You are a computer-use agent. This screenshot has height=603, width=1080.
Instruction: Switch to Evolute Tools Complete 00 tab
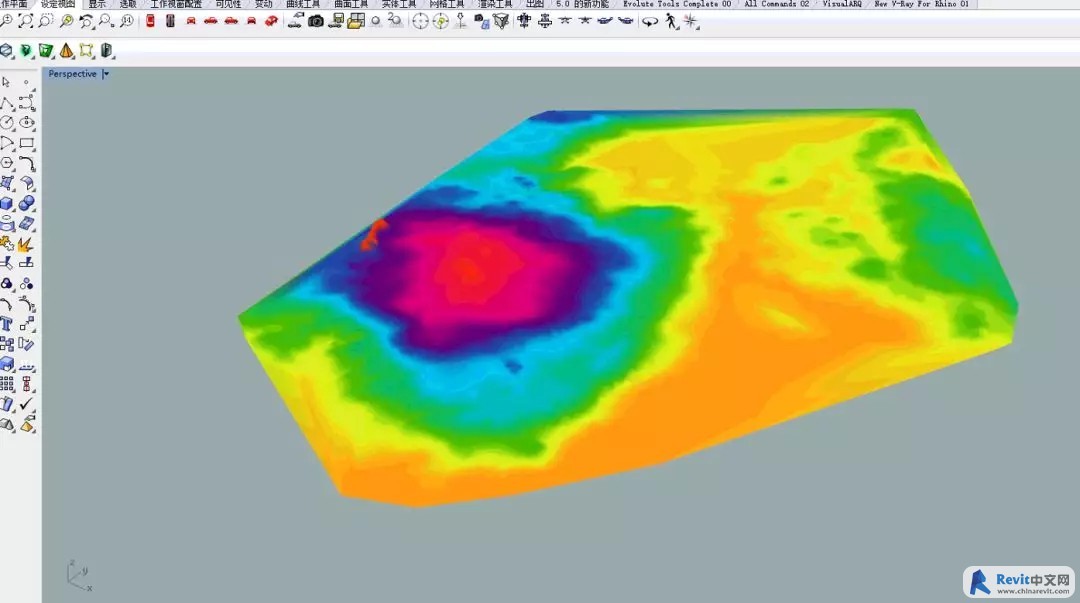pos(676,4)
